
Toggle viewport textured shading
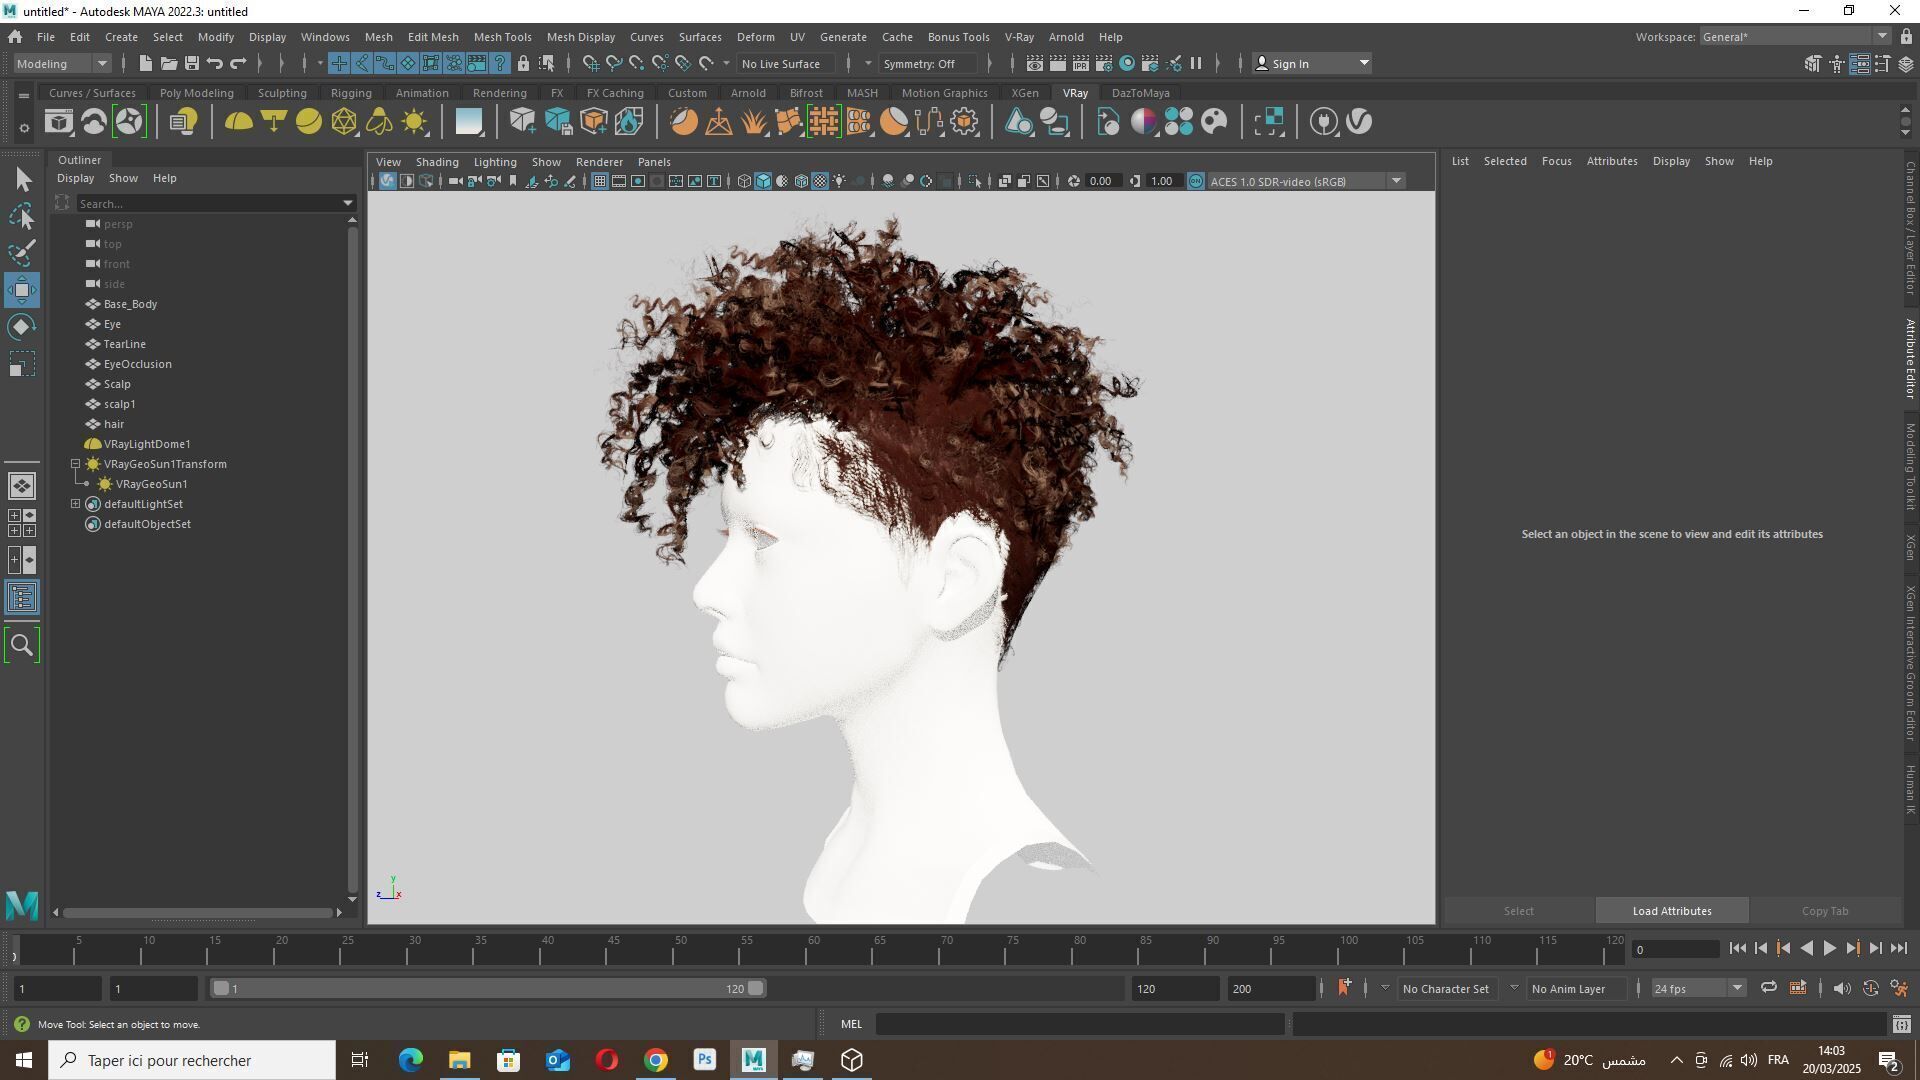click(820, 181)
